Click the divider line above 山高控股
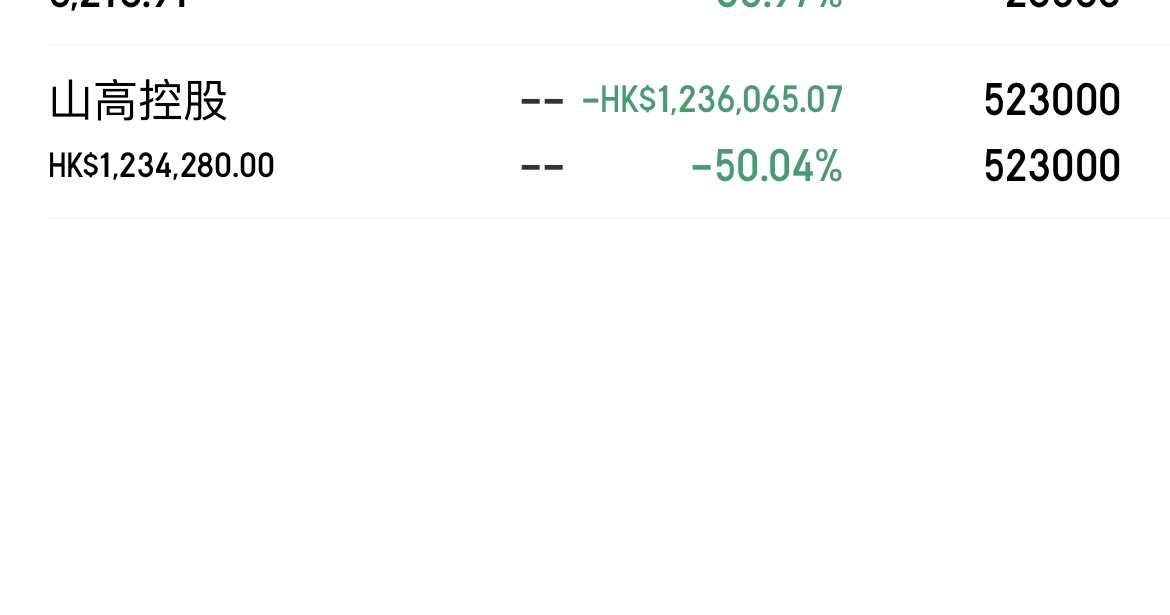 click(609, 44)
